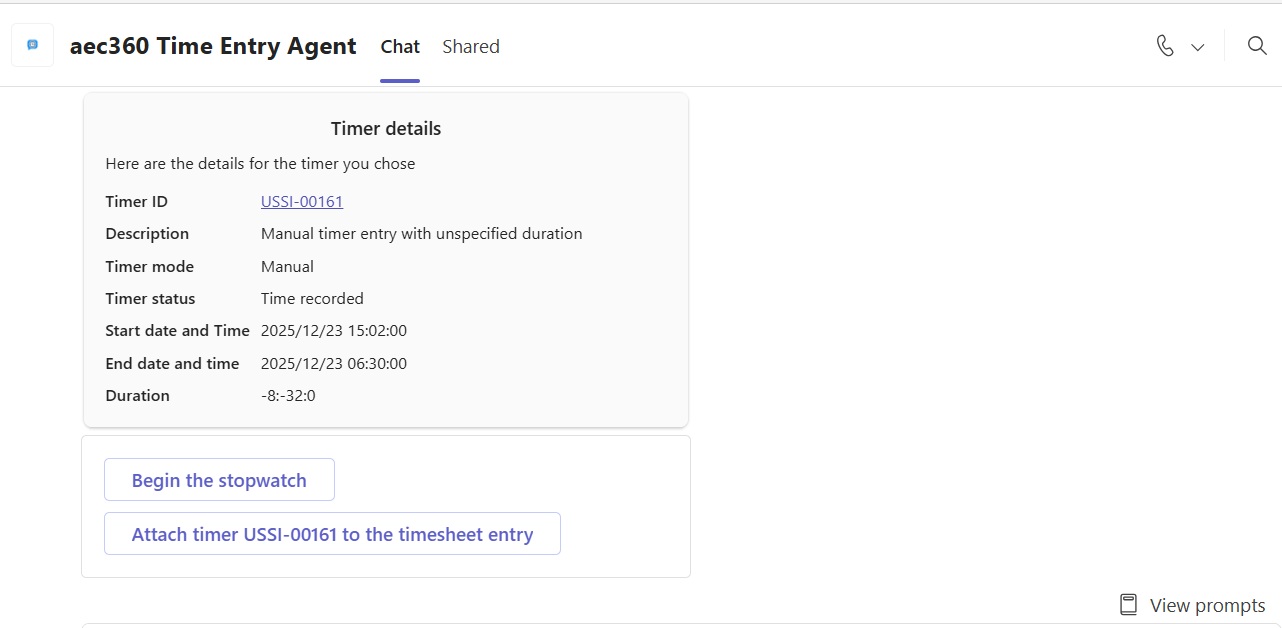Click the aec360 Time Entry Agent title

click(213, 46)
